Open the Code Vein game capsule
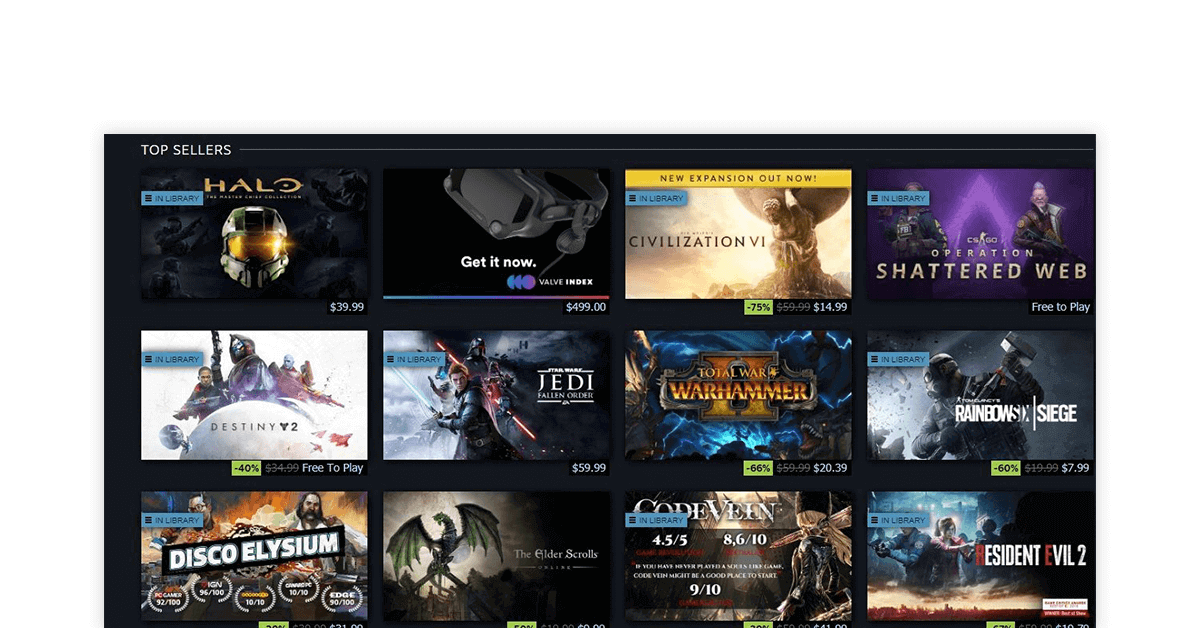This screenshot has width=1200, height=628. (x=738, y=556)
